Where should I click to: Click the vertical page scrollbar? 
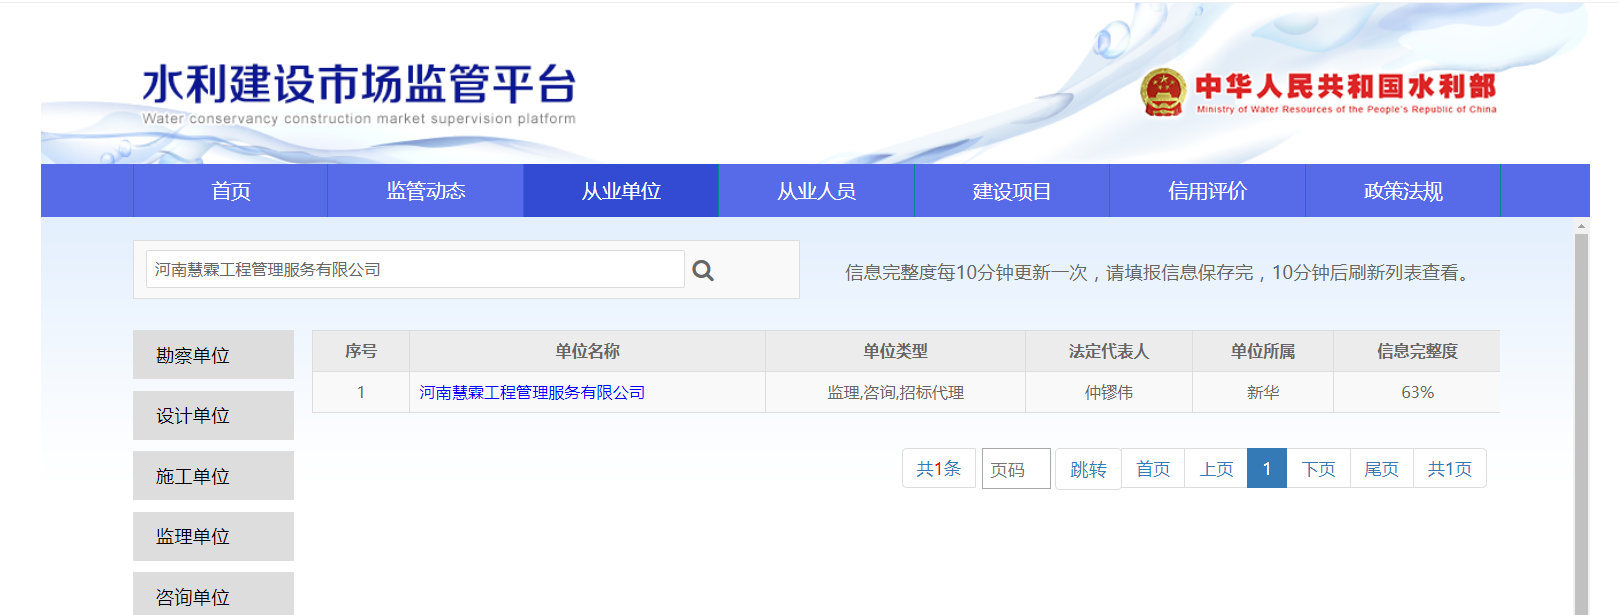click(x=1581, y=420)
